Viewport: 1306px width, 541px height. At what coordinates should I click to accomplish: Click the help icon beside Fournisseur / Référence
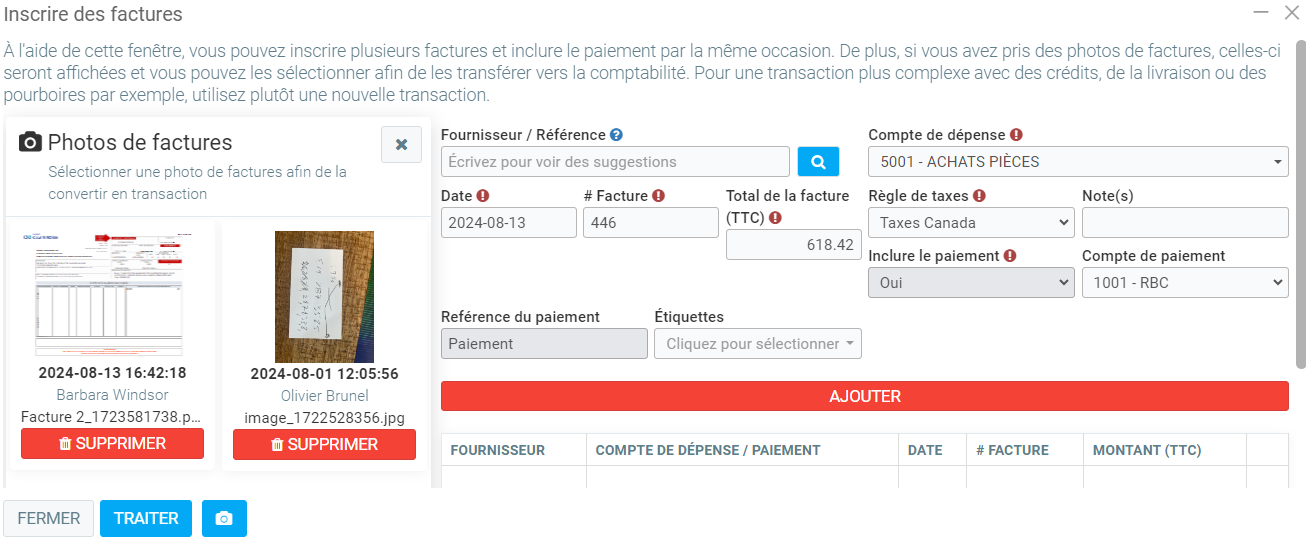coord(617,135)
